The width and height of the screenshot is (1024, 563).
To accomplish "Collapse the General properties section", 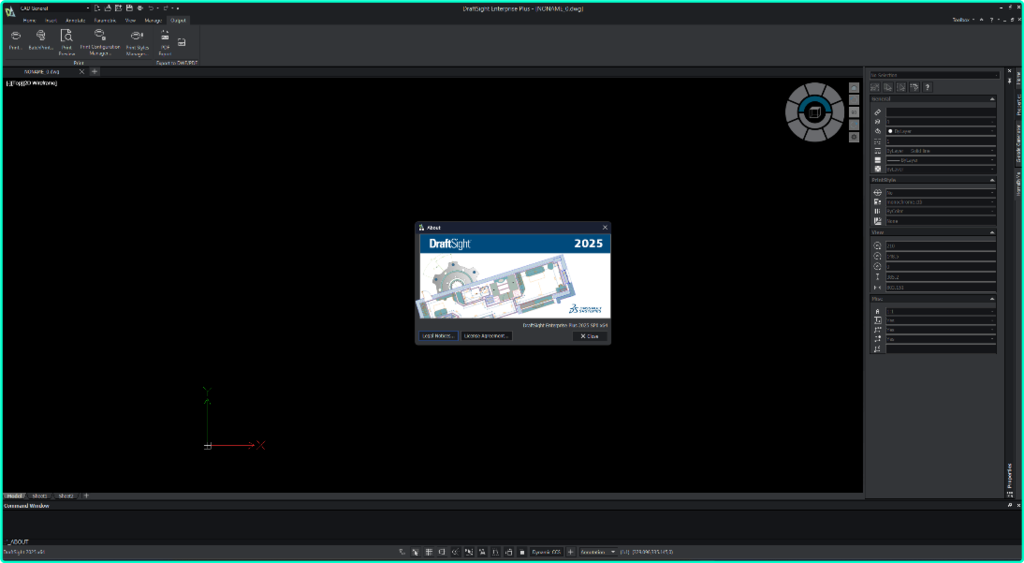I will (992, 99).
